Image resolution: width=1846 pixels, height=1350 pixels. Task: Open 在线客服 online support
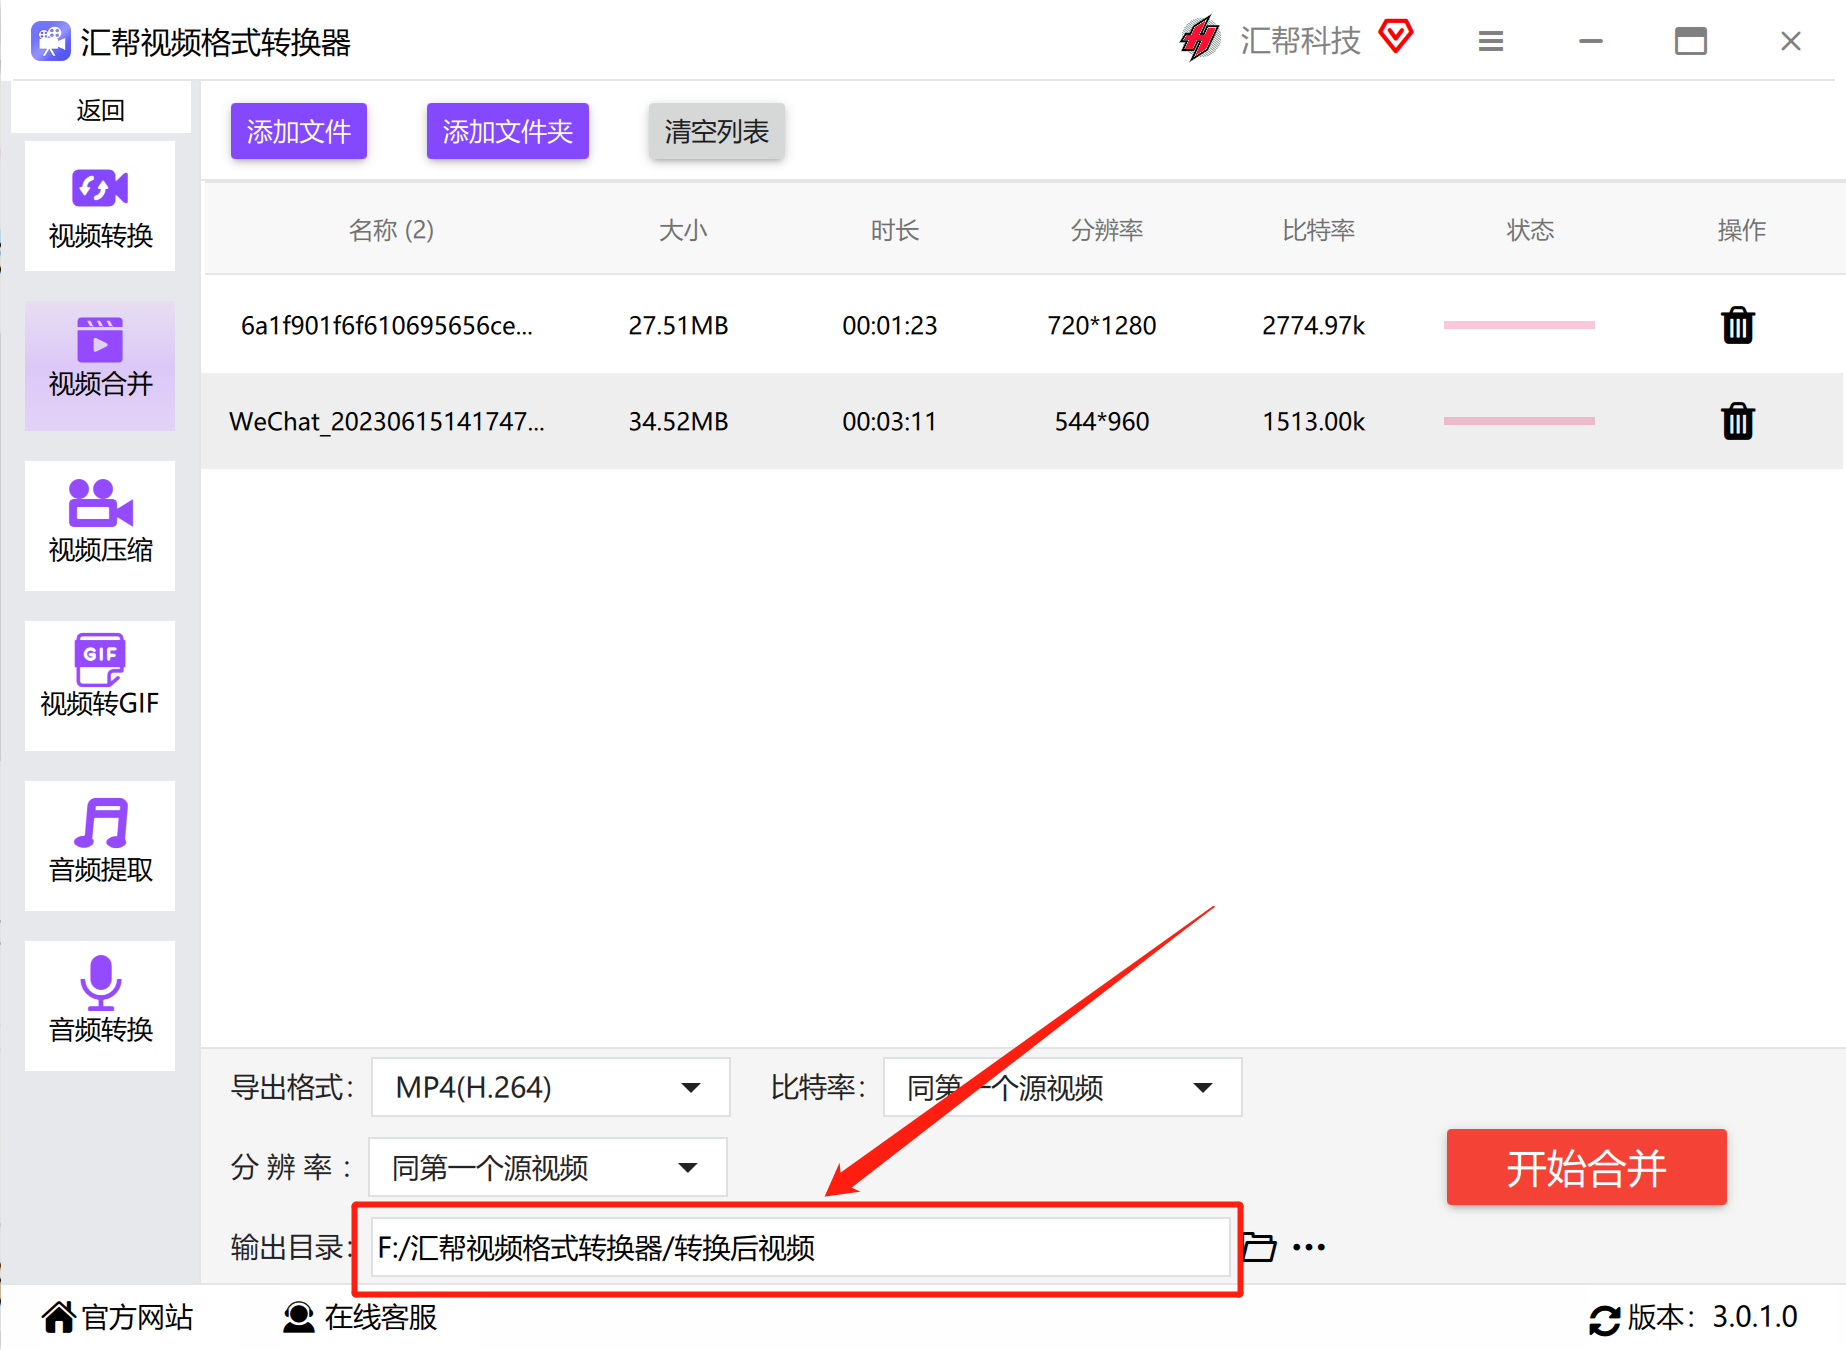pyautogui.click(x=360, y=1317)
